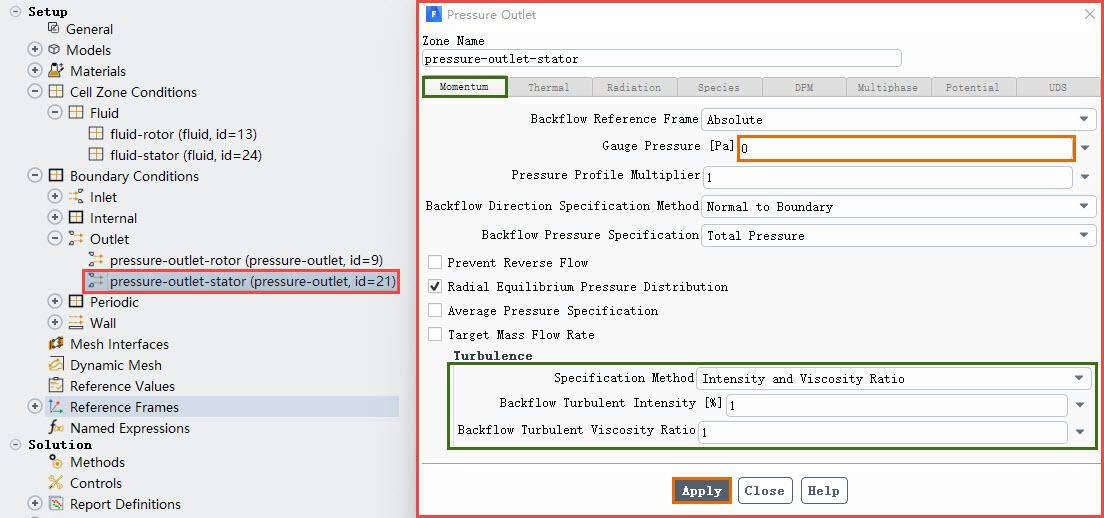Image resolution: width=1104 pixels, height=518 pixels.
Task: Click the Help button
Action: 823,491
